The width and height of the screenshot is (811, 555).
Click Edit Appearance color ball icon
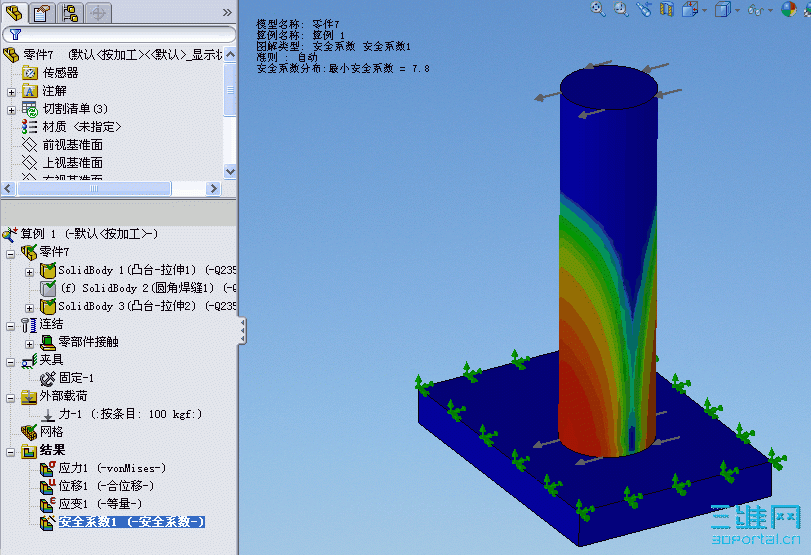[789, 9]
